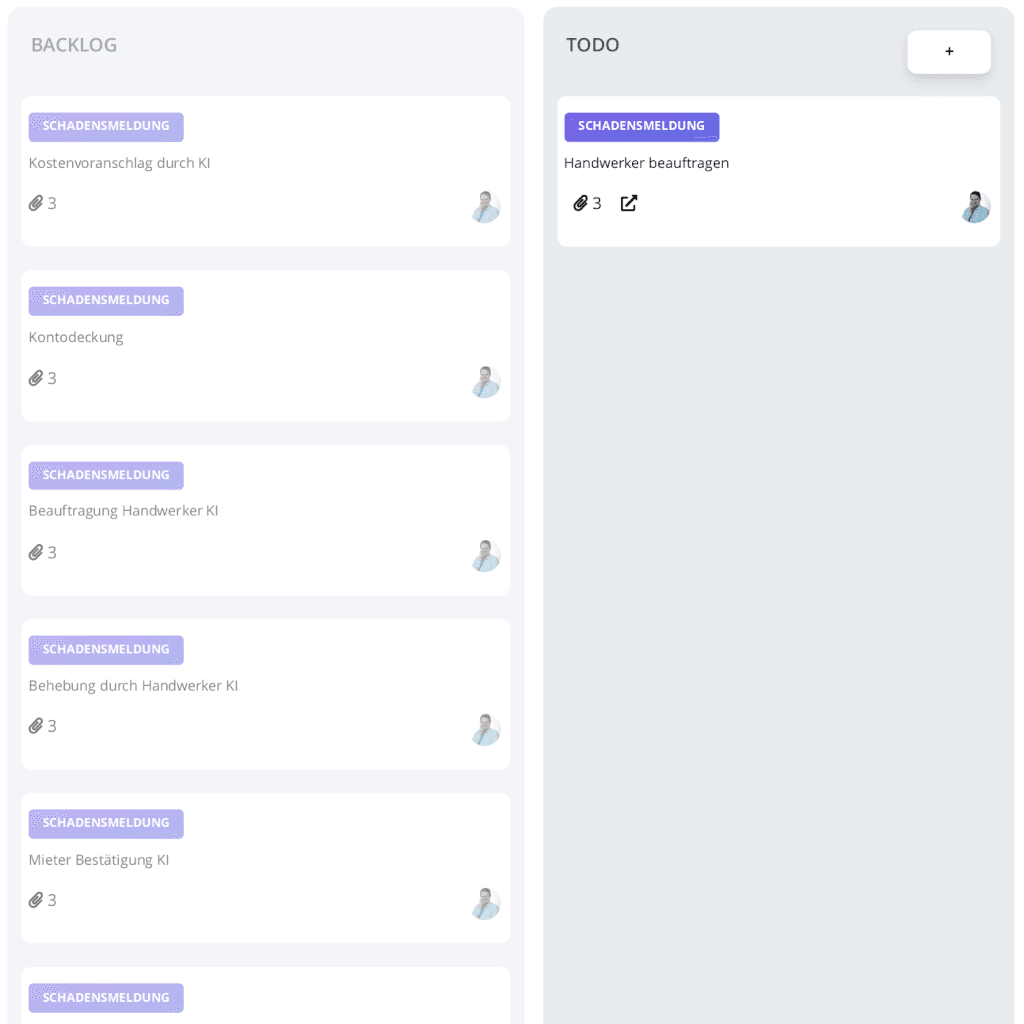The image size is (1024, 1024).
Task: Open attachments on the Behebung durch Handwerker KI card
Action: click(37, 726)
